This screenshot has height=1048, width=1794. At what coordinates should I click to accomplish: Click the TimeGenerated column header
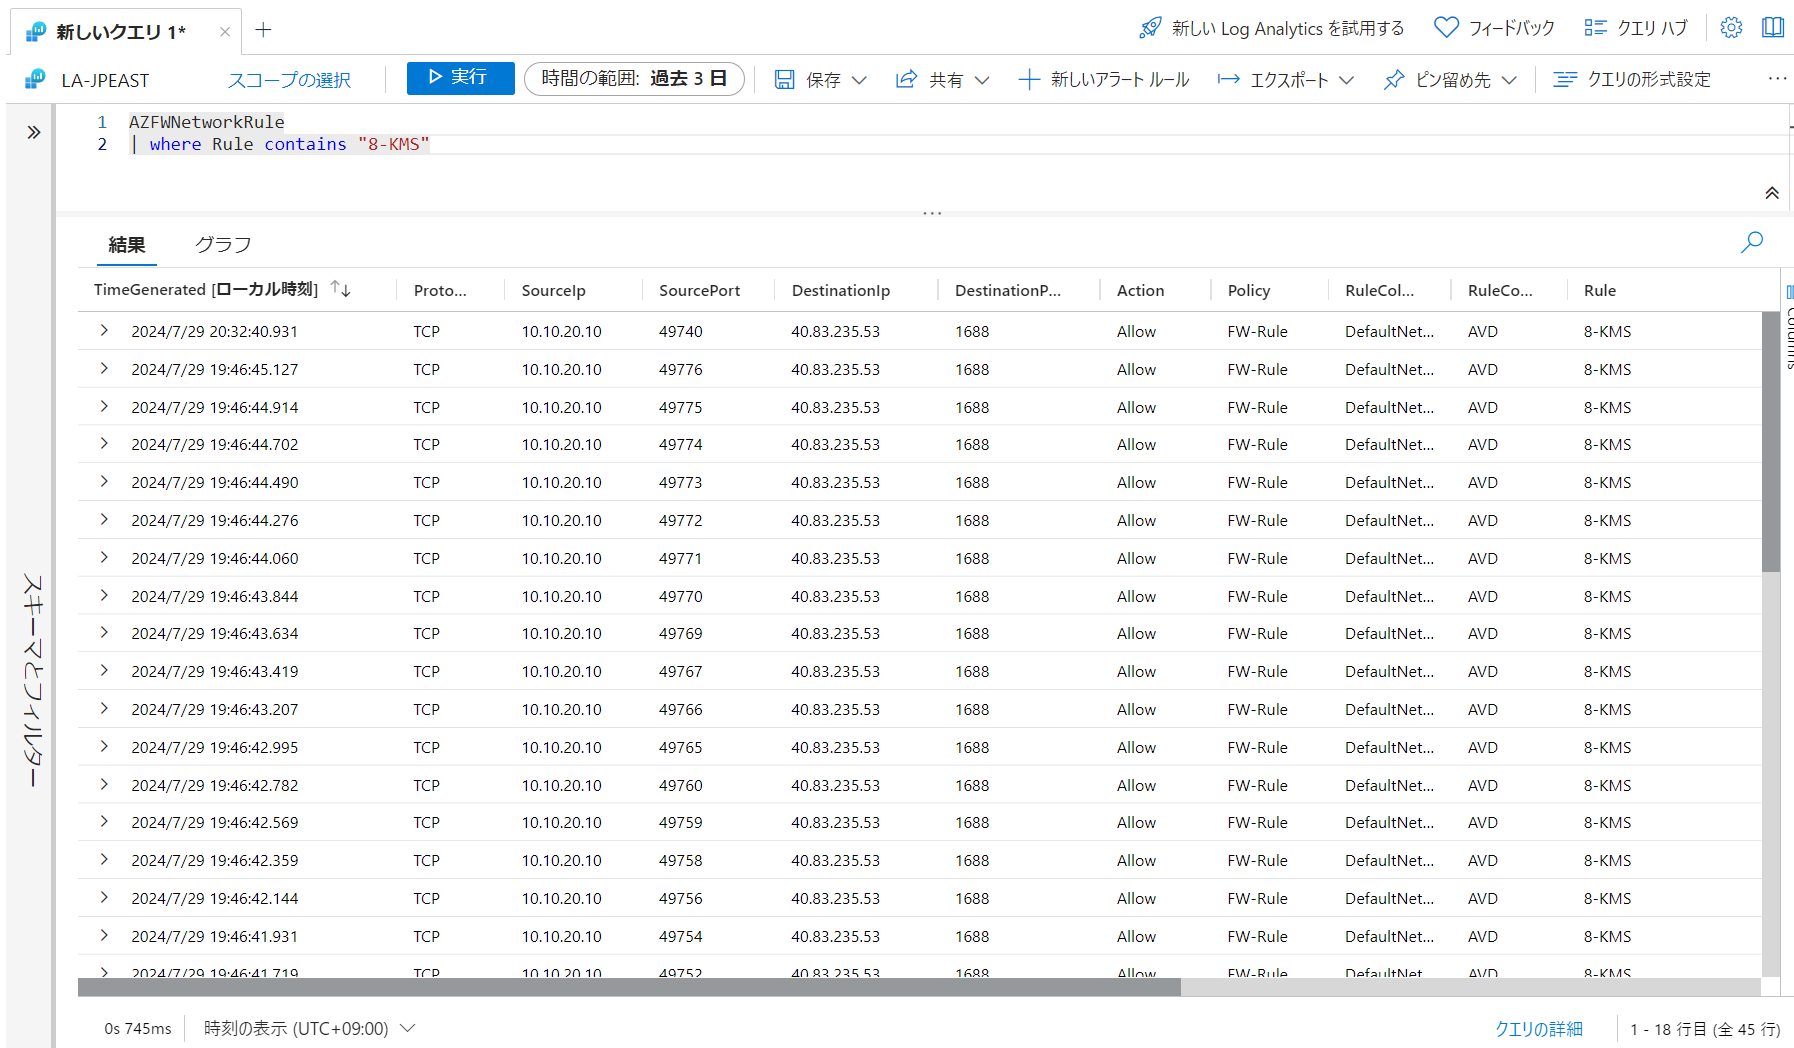[x=206, y=289]
